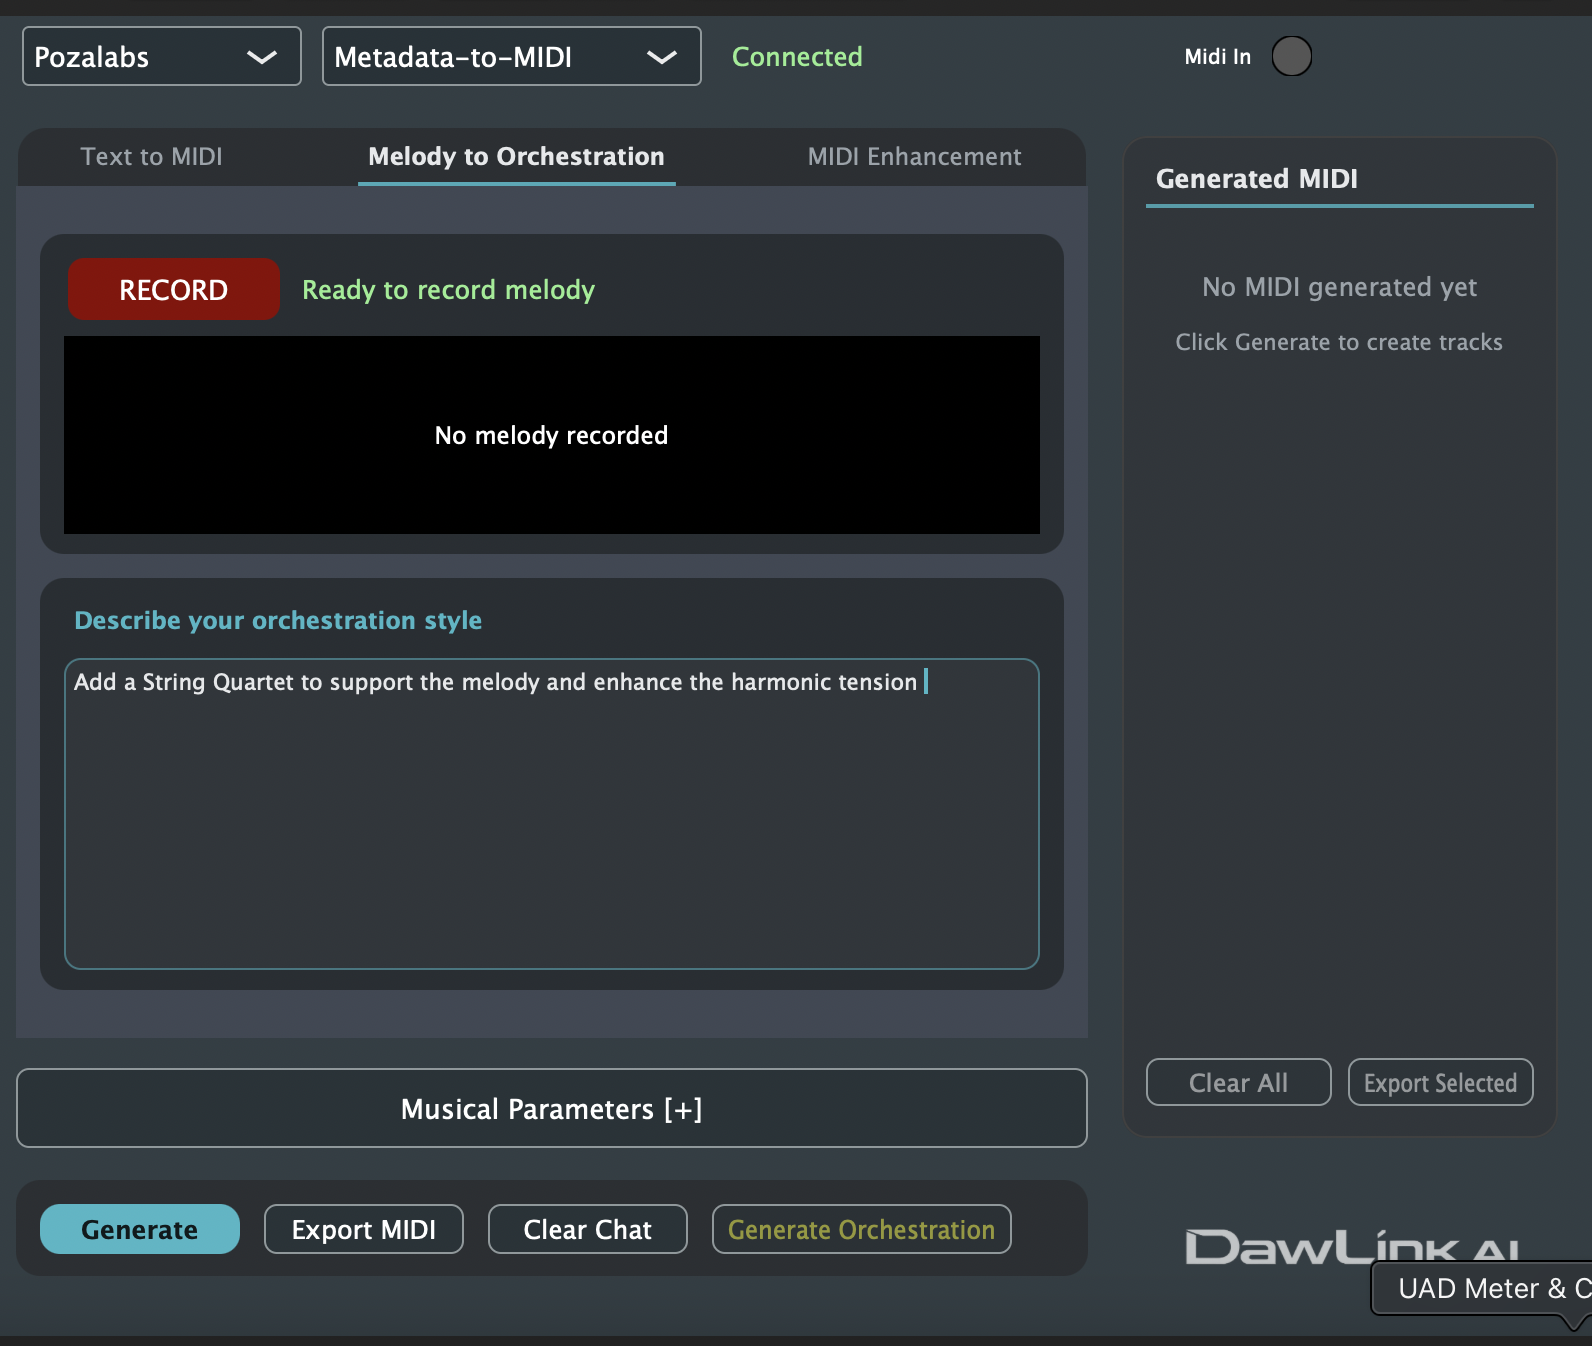The height and width of the screenshot is (1346, 1592).
Task: Click the UAD Meter tooltip
Action: 1482,1288
